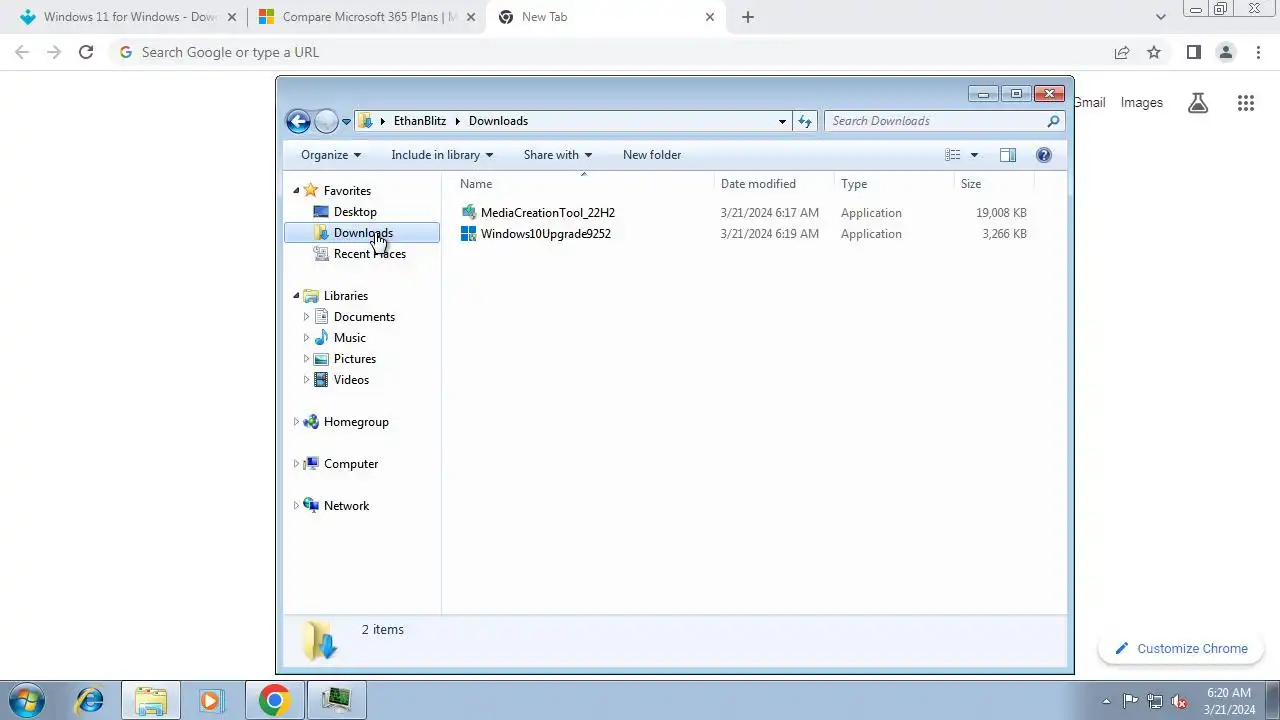
Task: Click the Search Downloads input field
Action: (x=944, y=121)
